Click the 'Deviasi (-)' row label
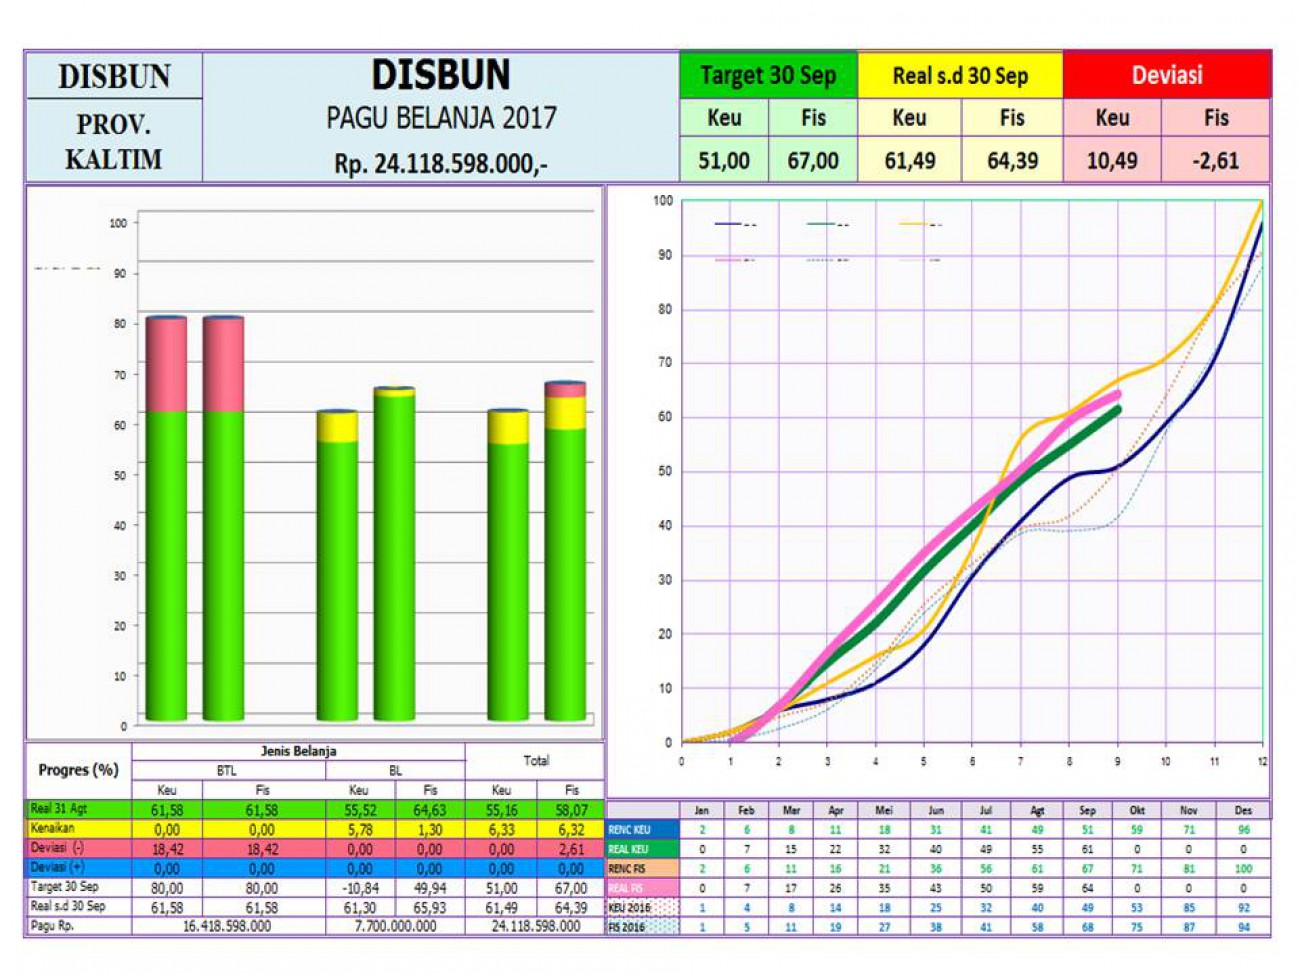This screenshot has width=1300, height=975. click(x=78, y=848)
